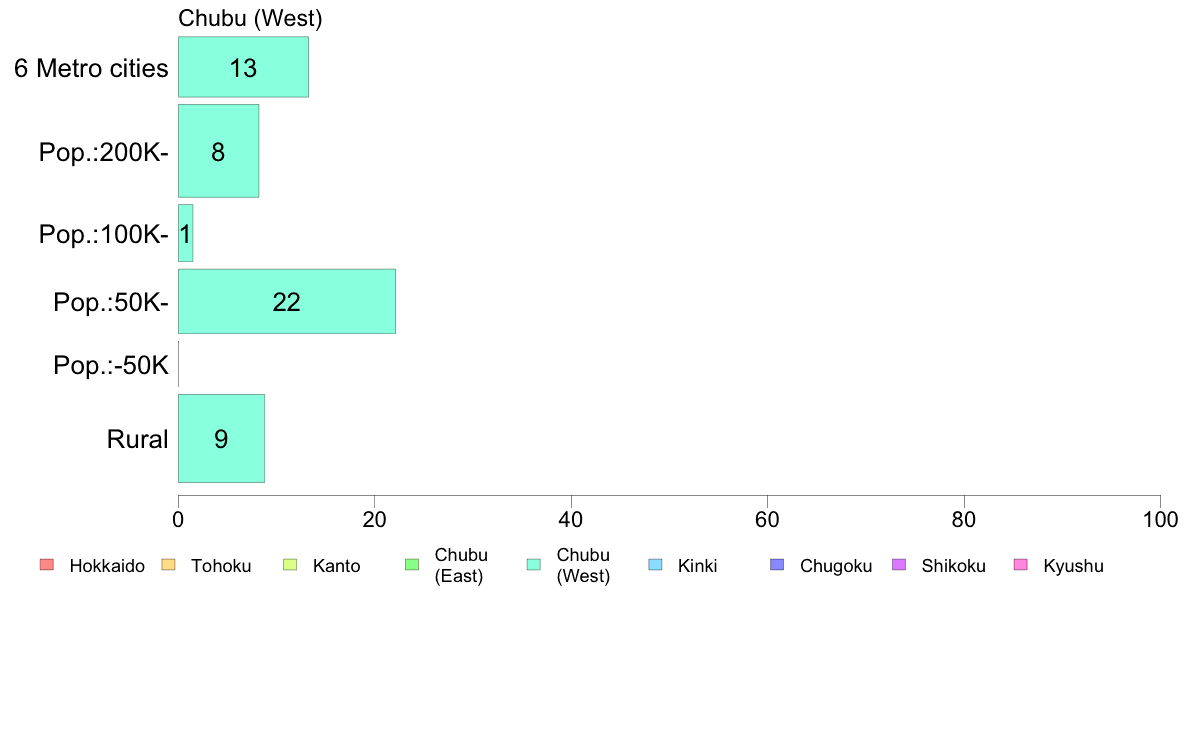The width and height of the screenshot is (1188, 736).
Task: Click the Chubu (West) chart title
Action: [250, 18]
